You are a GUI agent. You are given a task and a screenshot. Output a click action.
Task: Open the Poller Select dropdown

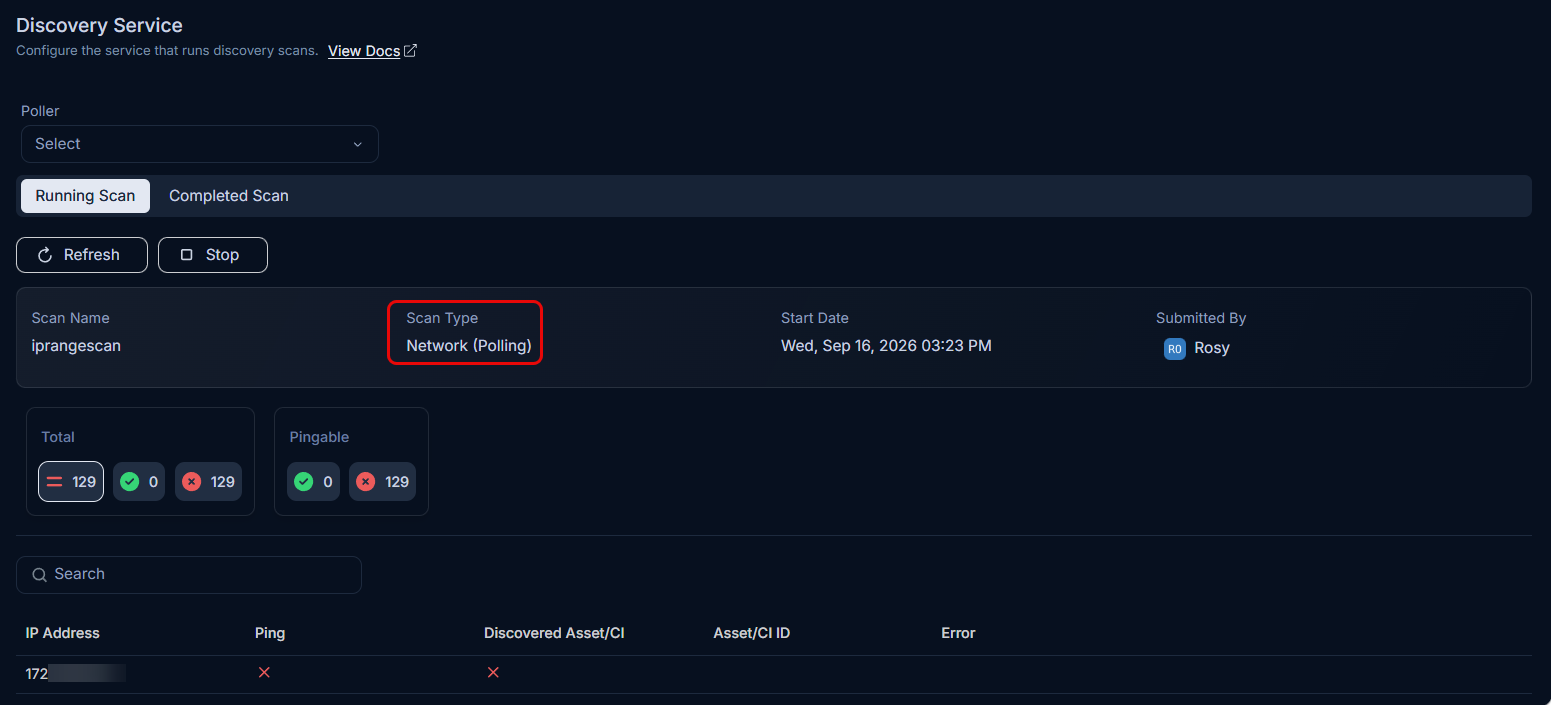click(200, 144)
